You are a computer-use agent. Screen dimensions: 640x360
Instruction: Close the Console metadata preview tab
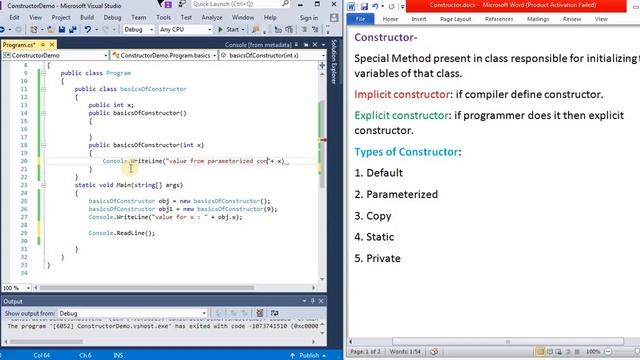click(315, 44)
